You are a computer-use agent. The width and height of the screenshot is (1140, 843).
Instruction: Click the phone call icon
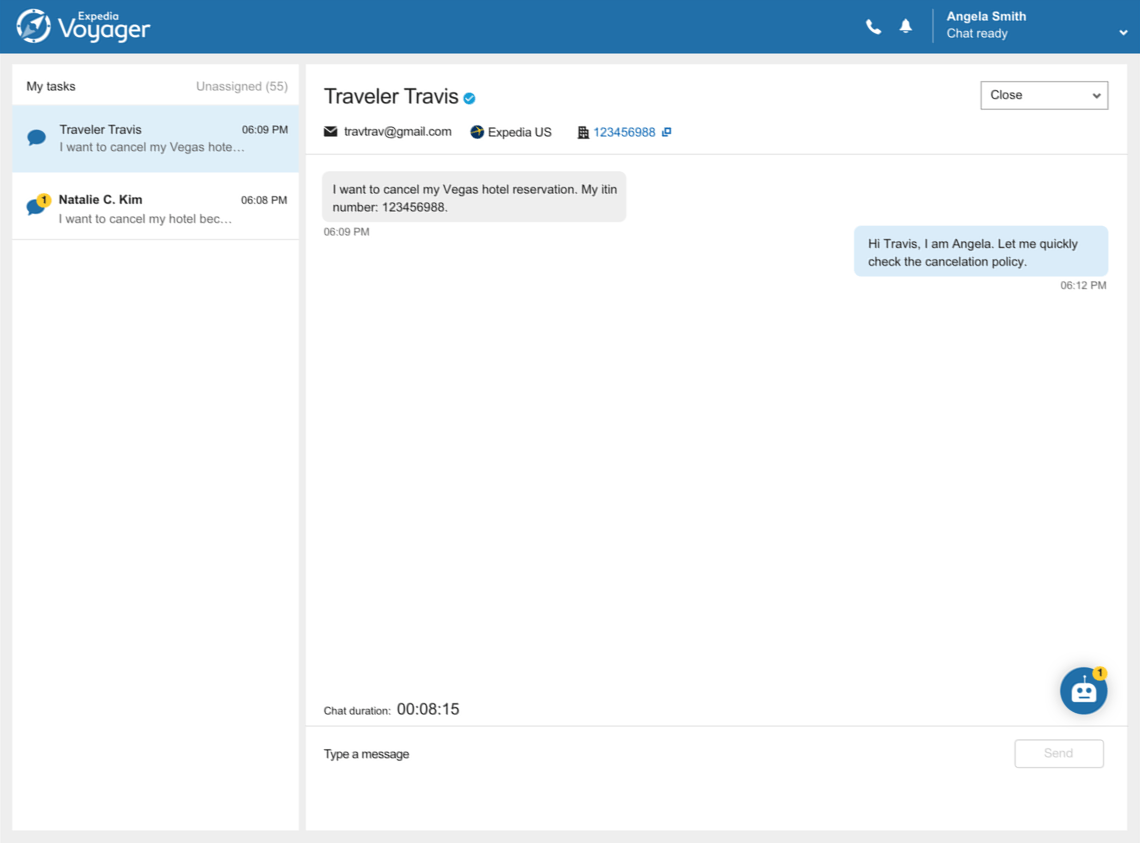(873, 27)
